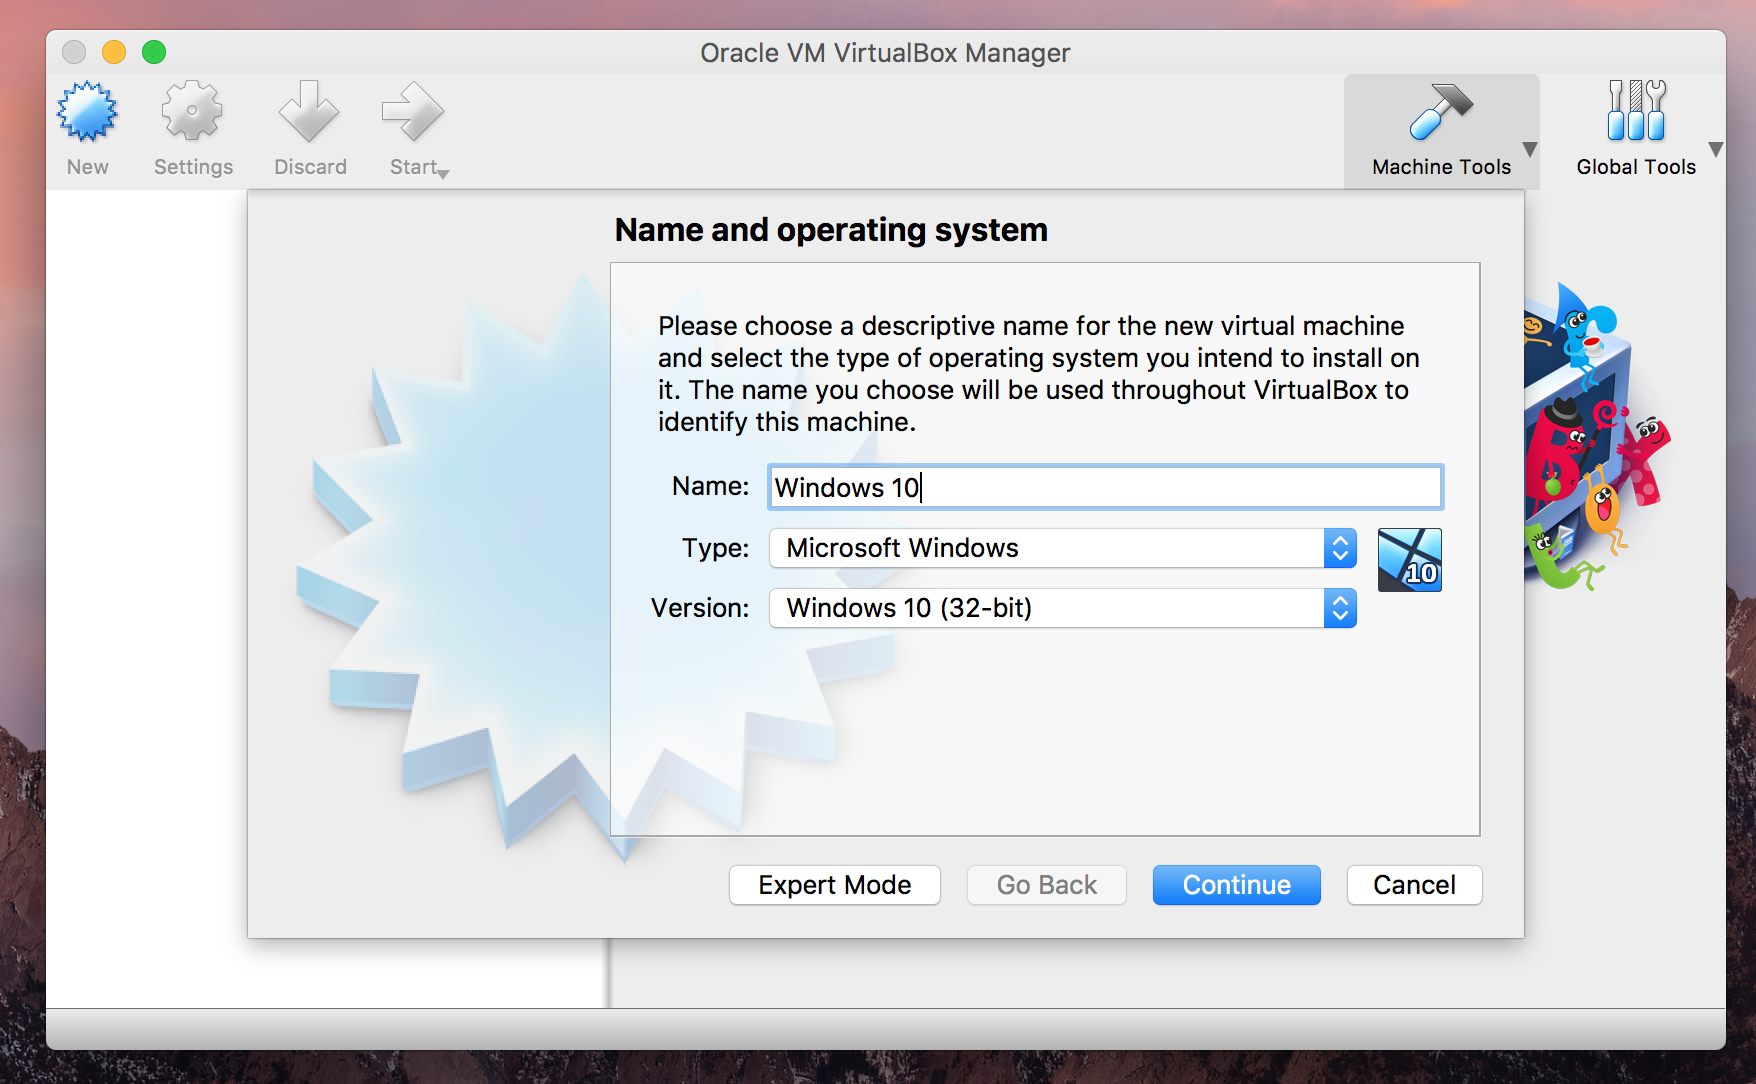Click the Windows 10 OS icon

[1409, 560]
